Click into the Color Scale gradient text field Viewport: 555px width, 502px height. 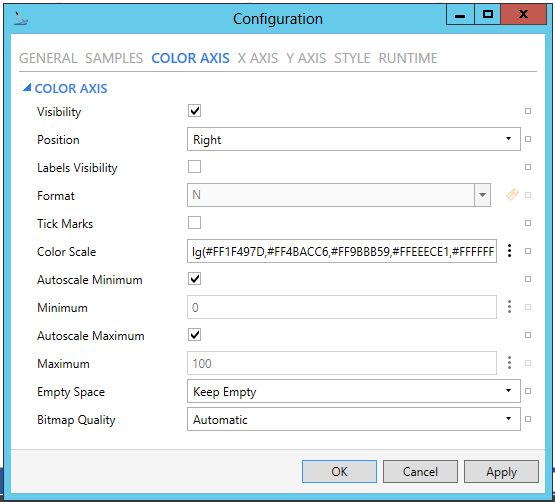(342, 251)
